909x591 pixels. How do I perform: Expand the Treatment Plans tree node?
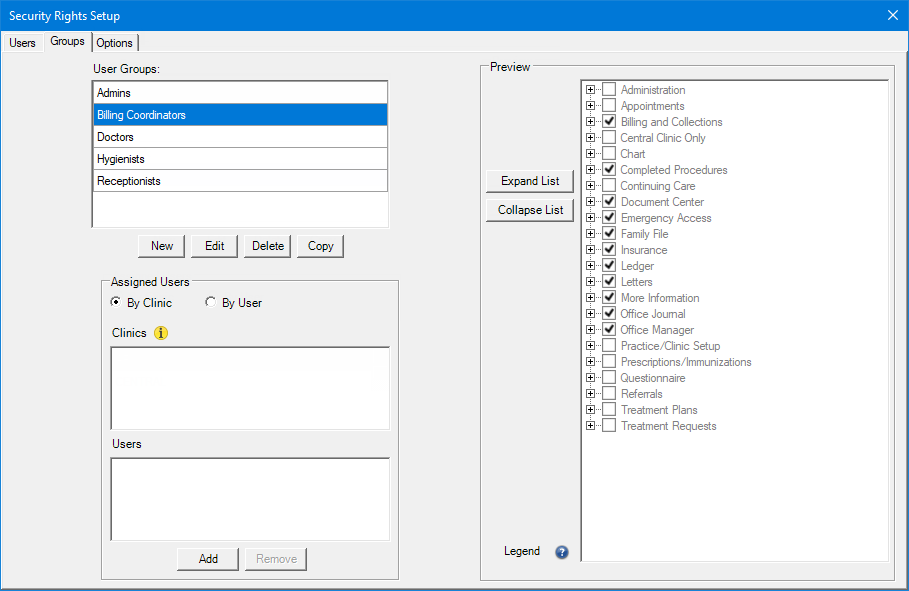[590, 410]
